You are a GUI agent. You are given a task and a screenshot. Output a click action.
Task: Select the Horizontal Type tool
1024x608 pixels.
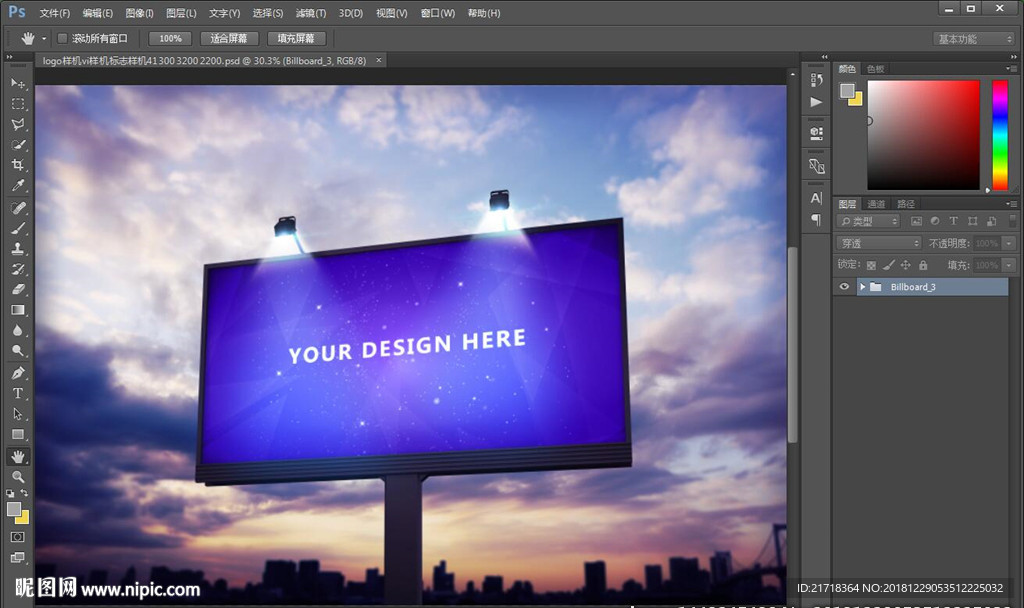18,393
